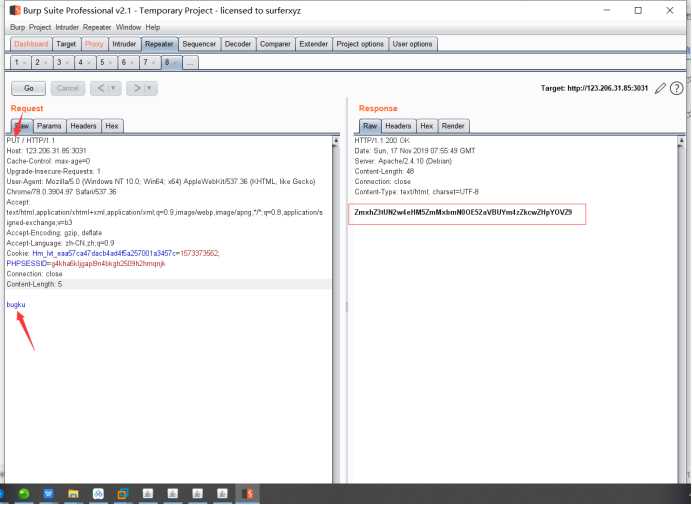Switch to the Proxy tab
Image resolution: width=692 pixels, height=505 pixels.
pos(94,44)
